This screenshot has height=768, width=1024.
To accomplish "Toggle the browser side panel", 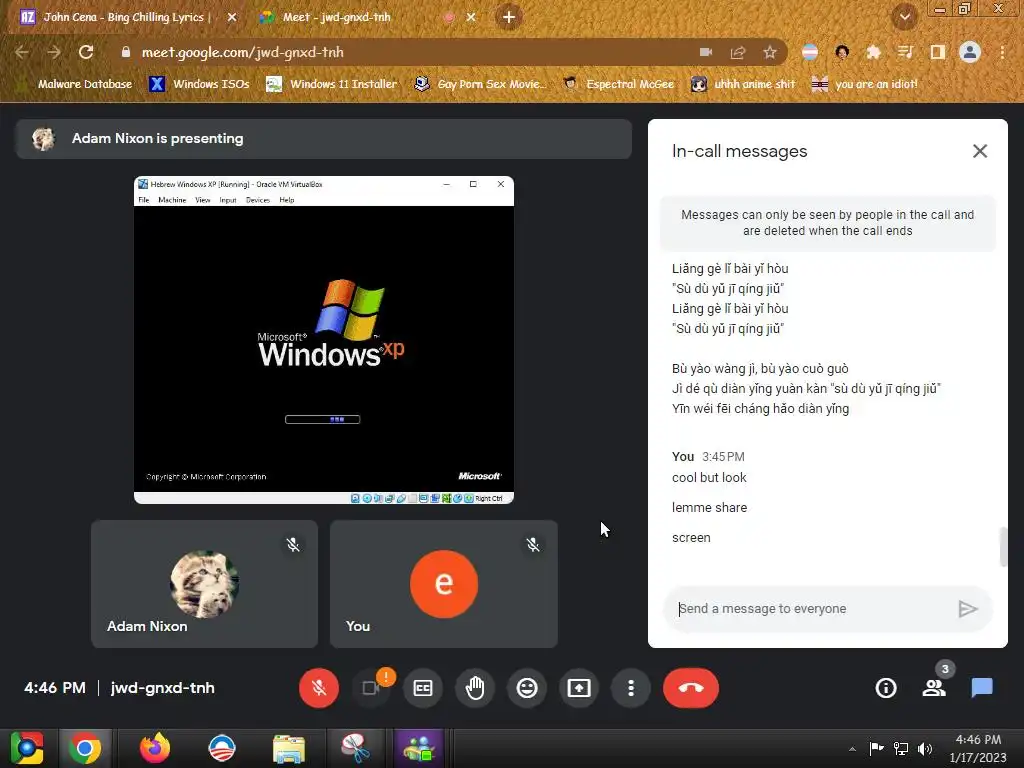I will 938,52.
